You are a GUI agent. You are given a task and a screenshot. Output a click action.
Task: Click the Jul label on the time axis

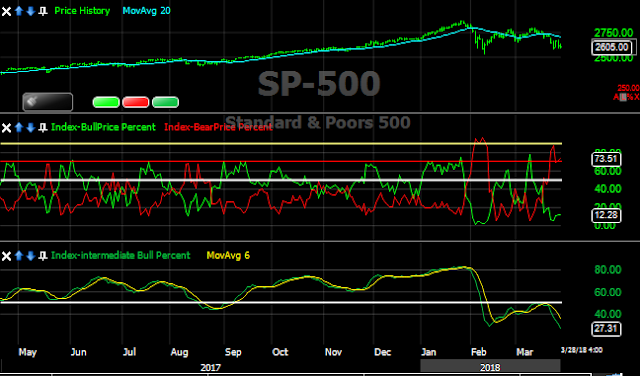click(129, 352)
